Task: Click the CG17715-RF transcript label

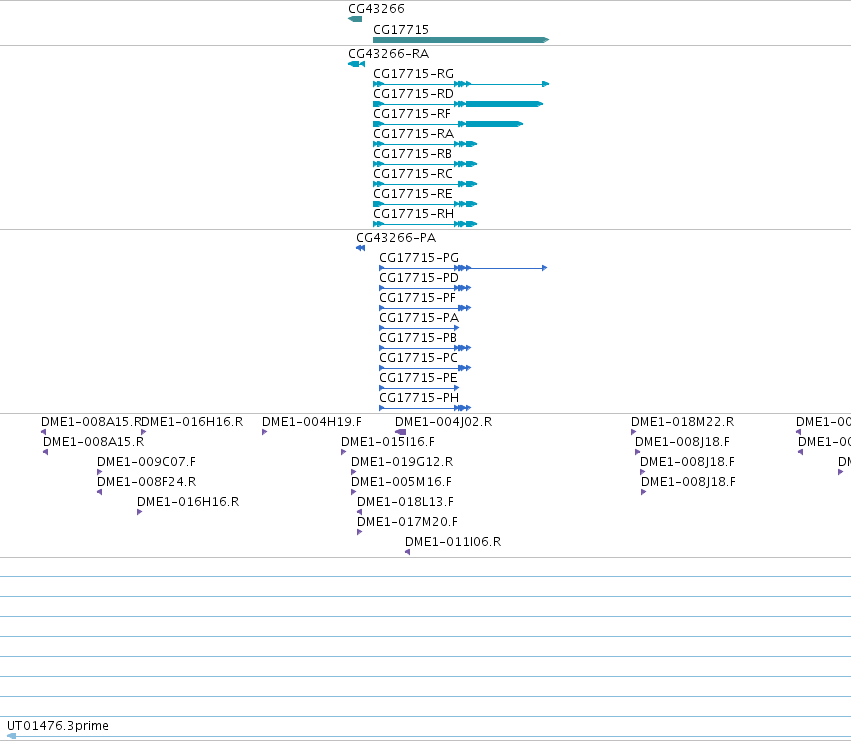Action: (x=412, y=114)
